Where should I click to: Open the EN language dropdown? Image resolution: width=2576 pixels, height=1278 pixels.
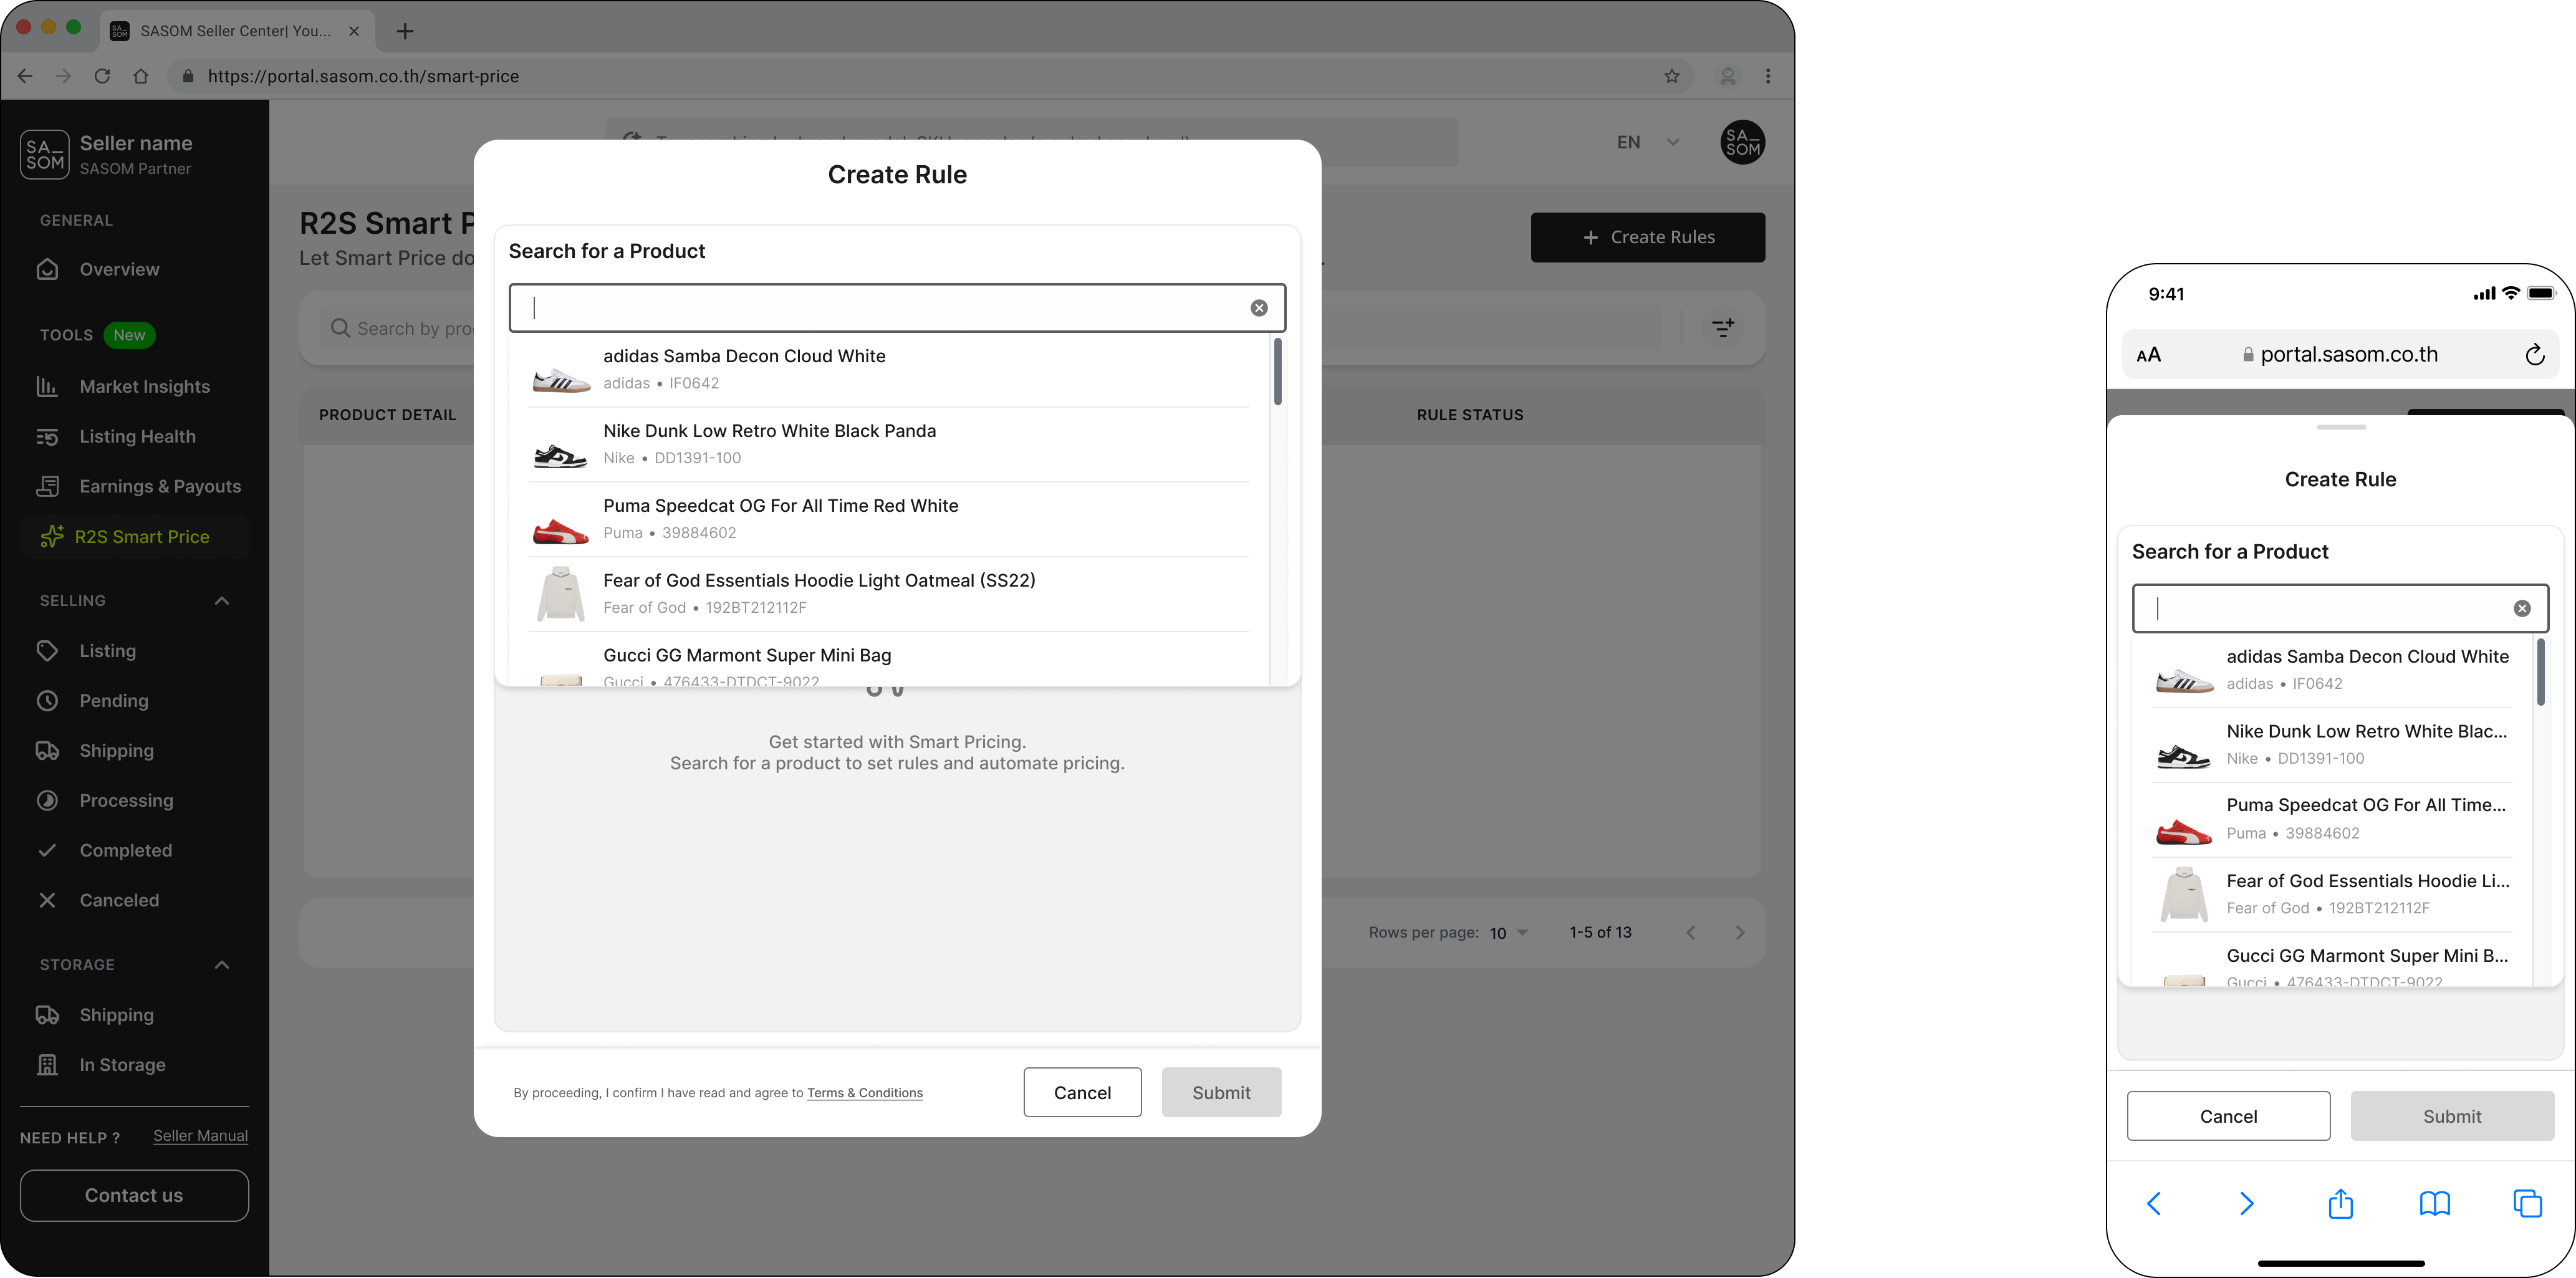point(1647,142)
